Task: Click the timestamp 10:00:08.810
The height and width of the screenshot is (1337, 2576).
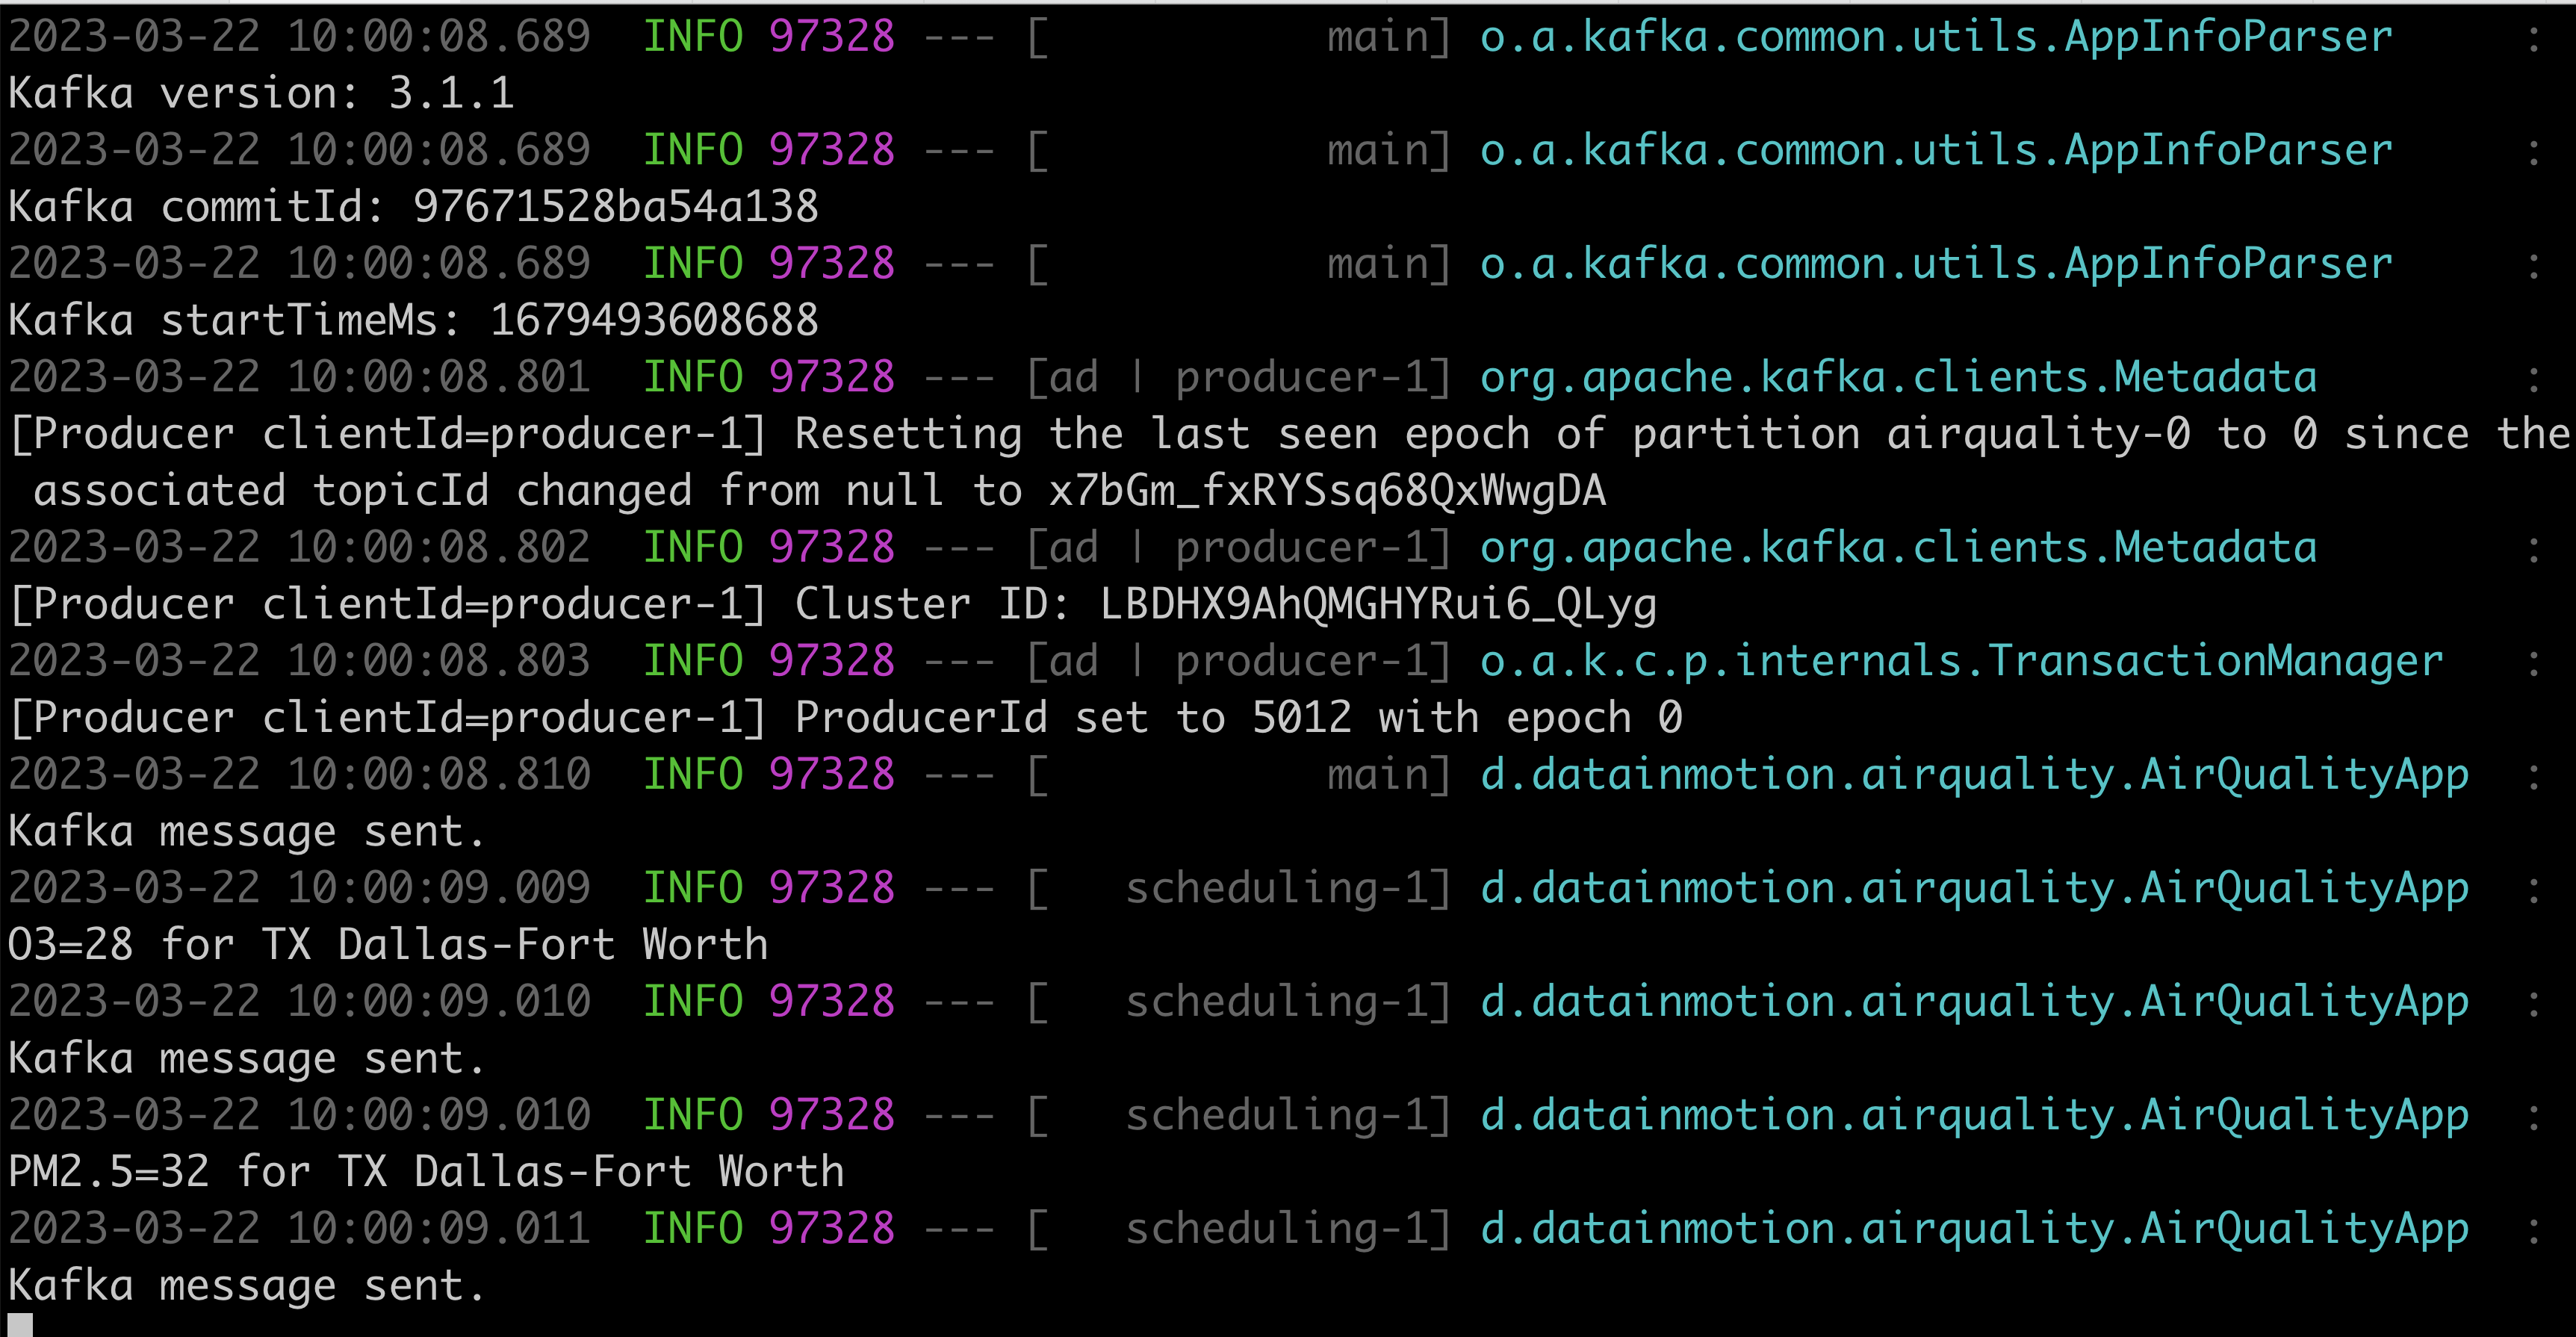Action: click(x=438, y=775)
